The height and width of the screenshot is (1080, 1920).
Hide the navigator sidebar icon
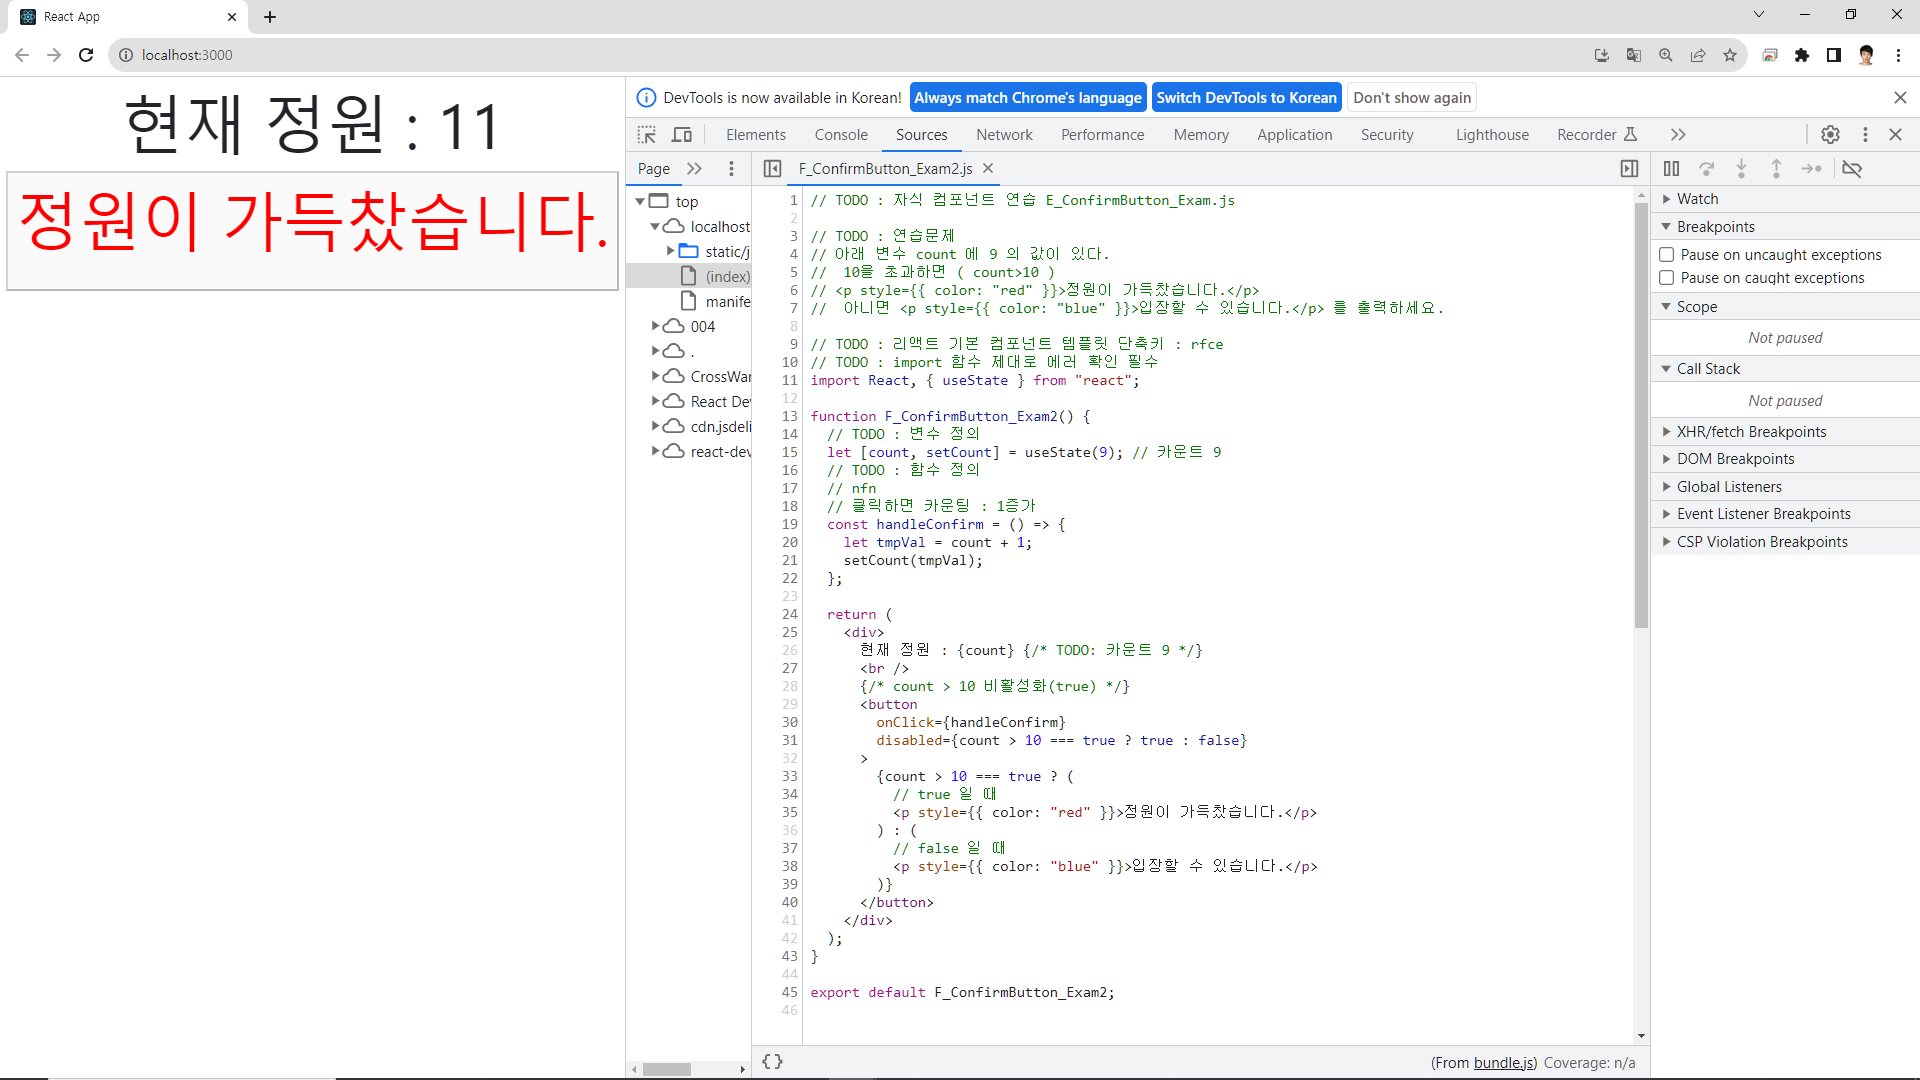pos(772,169)
